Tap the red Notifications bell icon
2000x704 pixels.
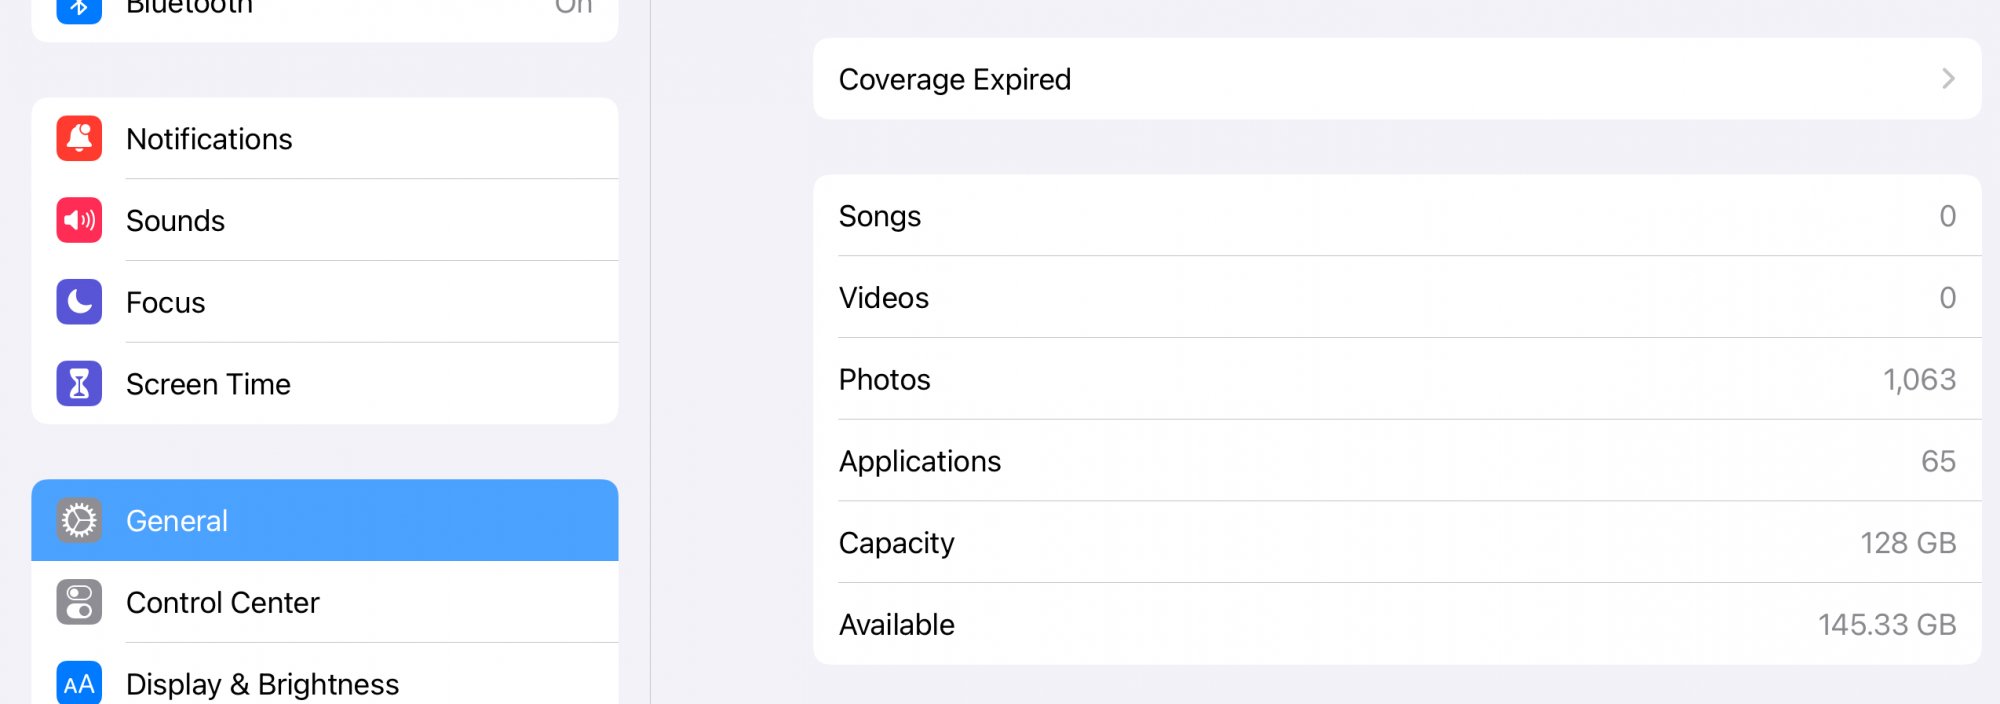[x=79, y=139]
